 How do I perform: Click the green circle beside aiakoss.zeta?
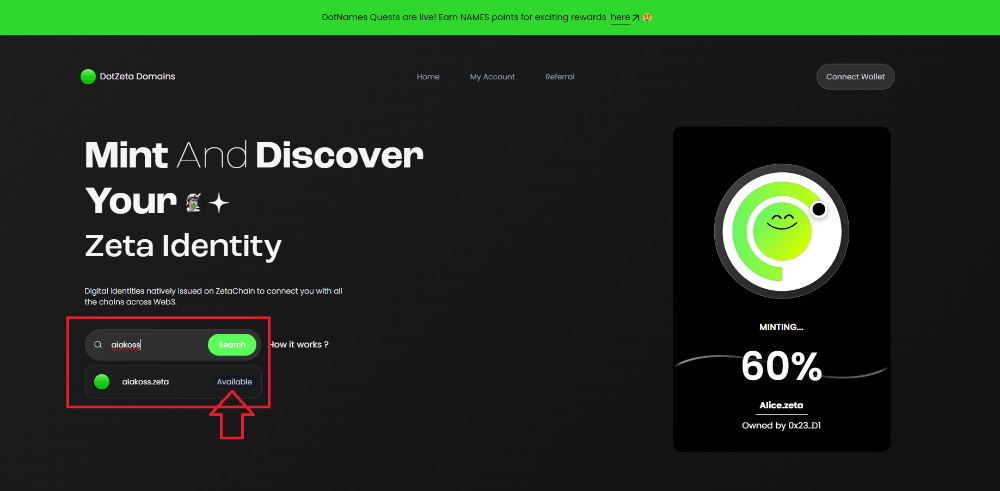pos(101,382)
